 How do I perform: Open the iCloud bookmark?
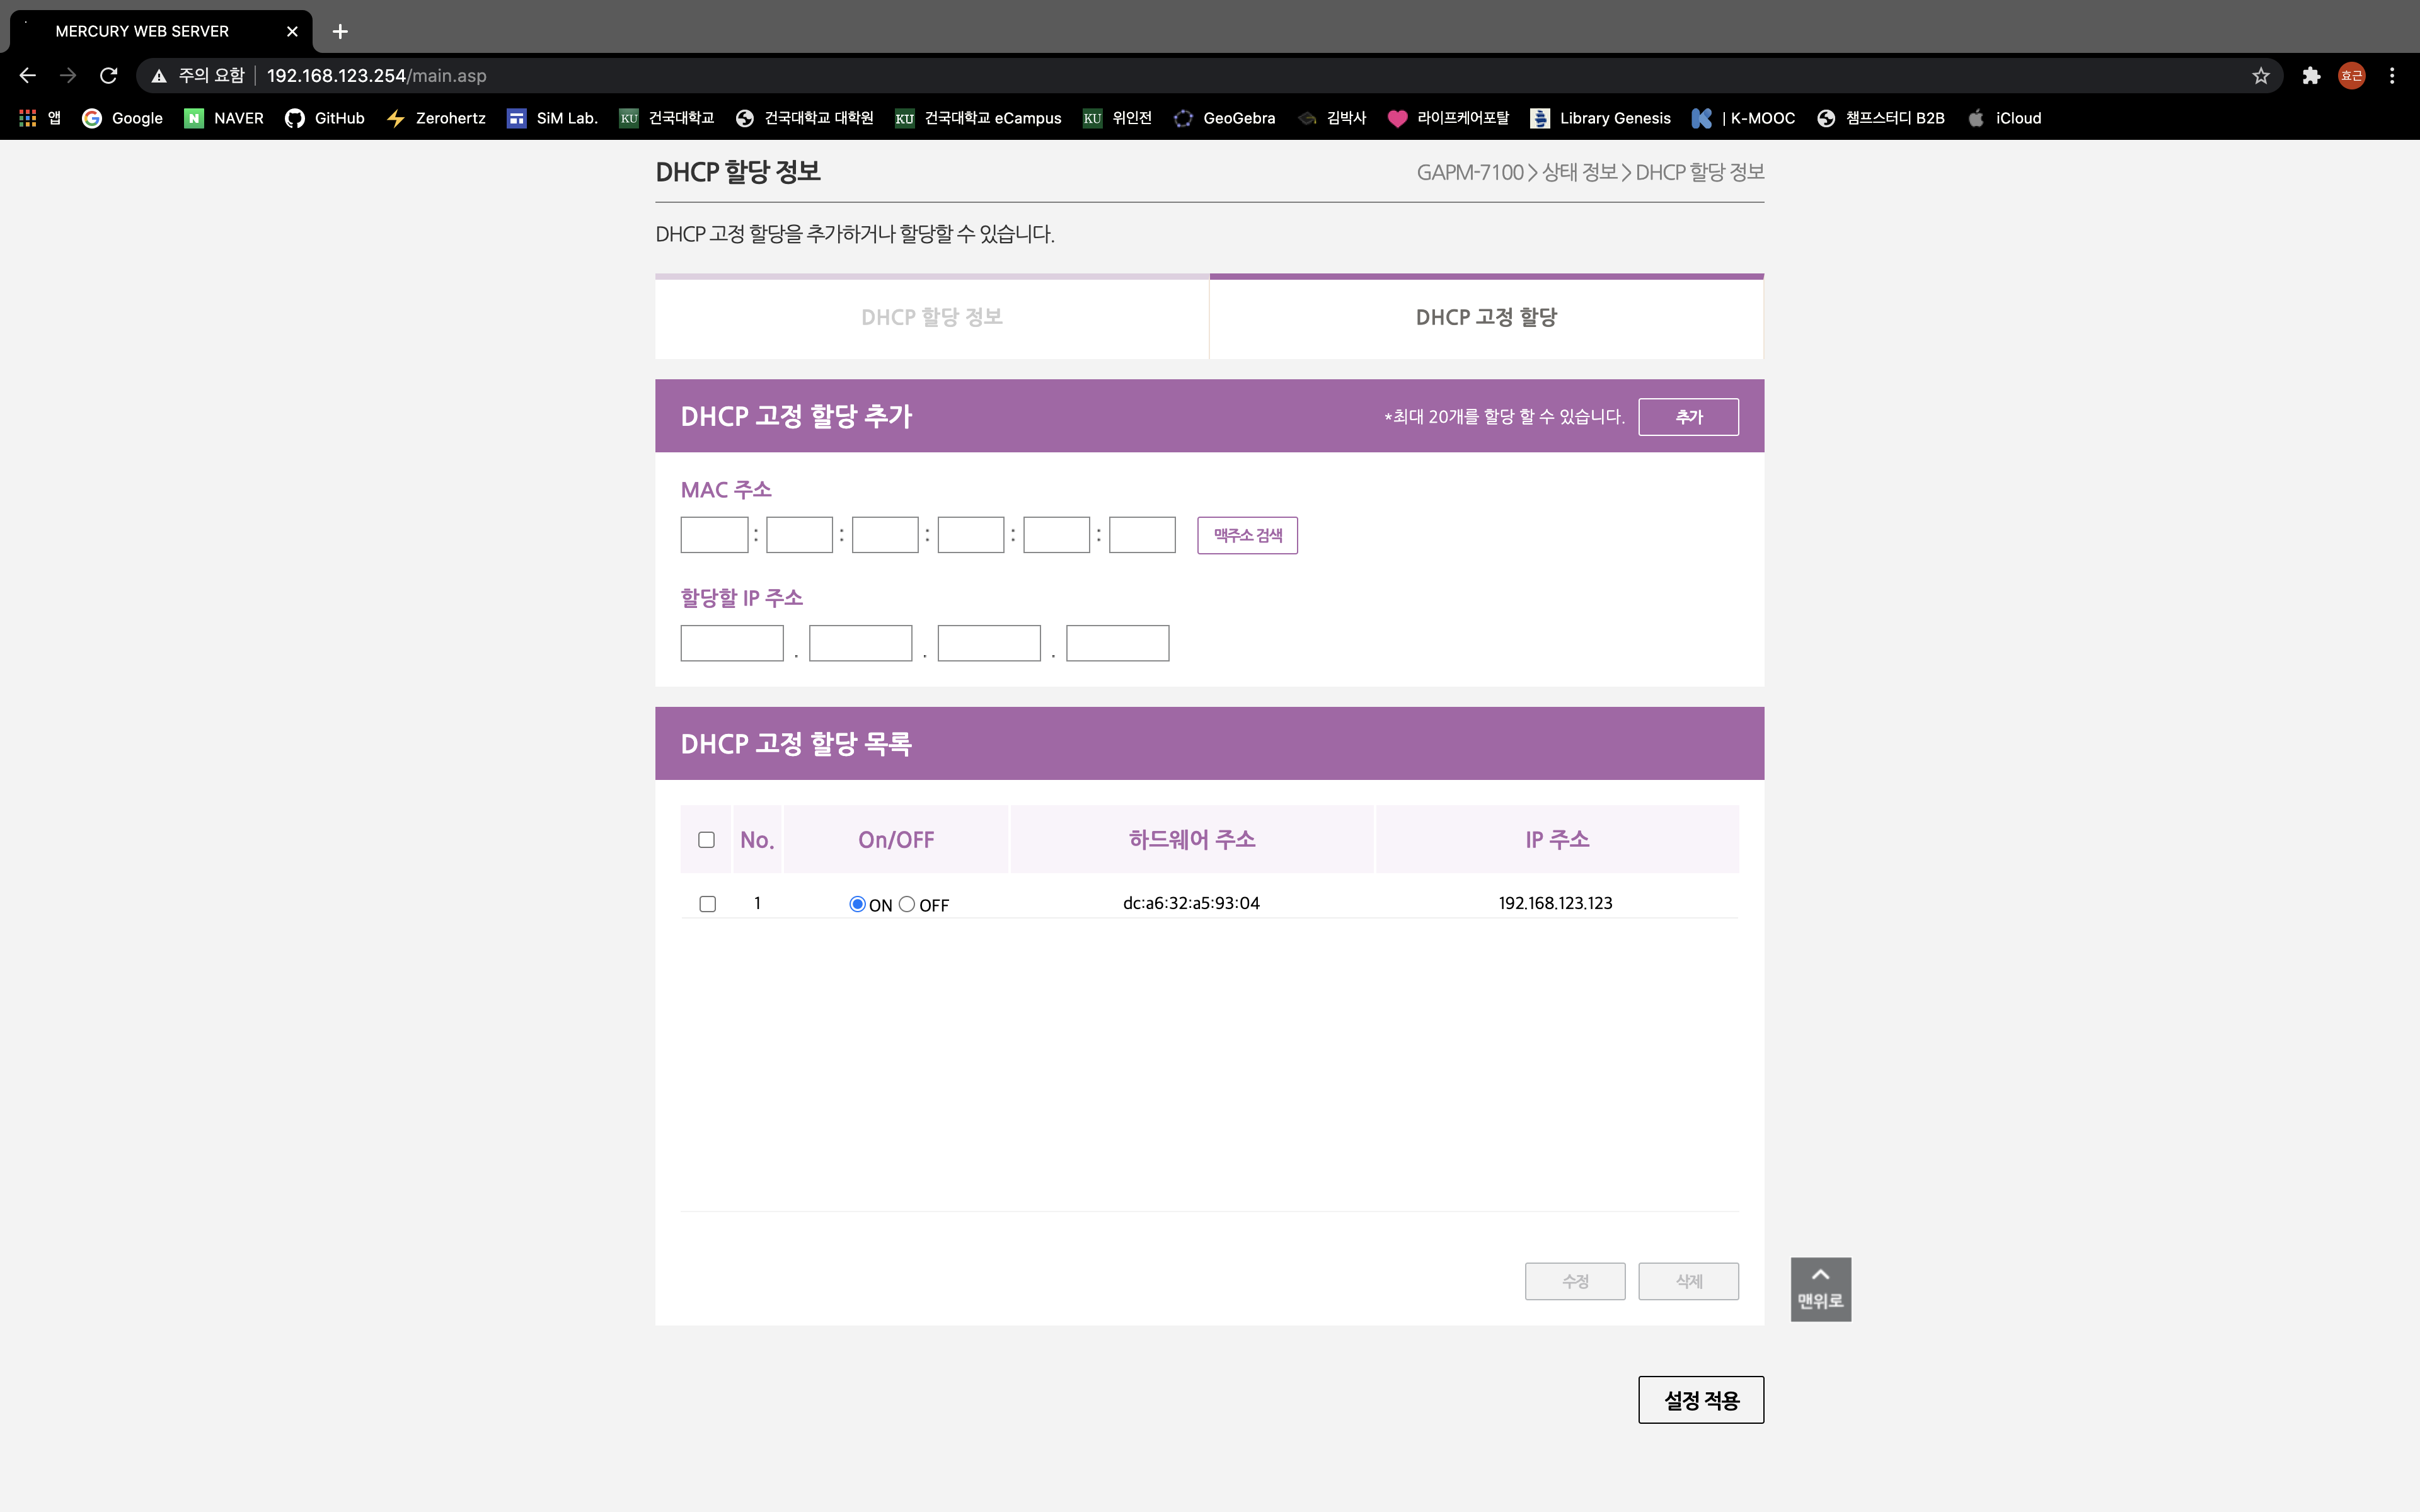pyautogui.click(x=2004, y=118)
